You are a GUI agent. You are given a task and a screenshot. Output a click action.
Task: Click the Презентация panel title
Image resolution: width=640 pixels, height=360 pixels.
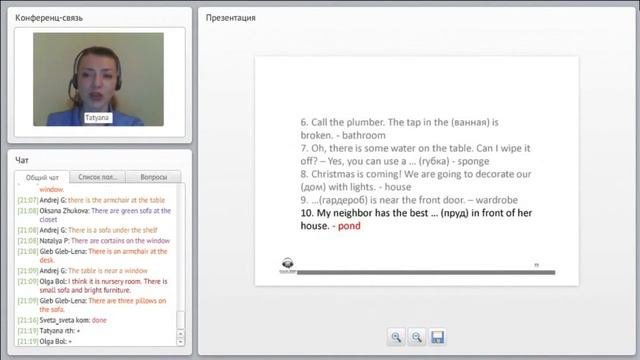[231, 18]
